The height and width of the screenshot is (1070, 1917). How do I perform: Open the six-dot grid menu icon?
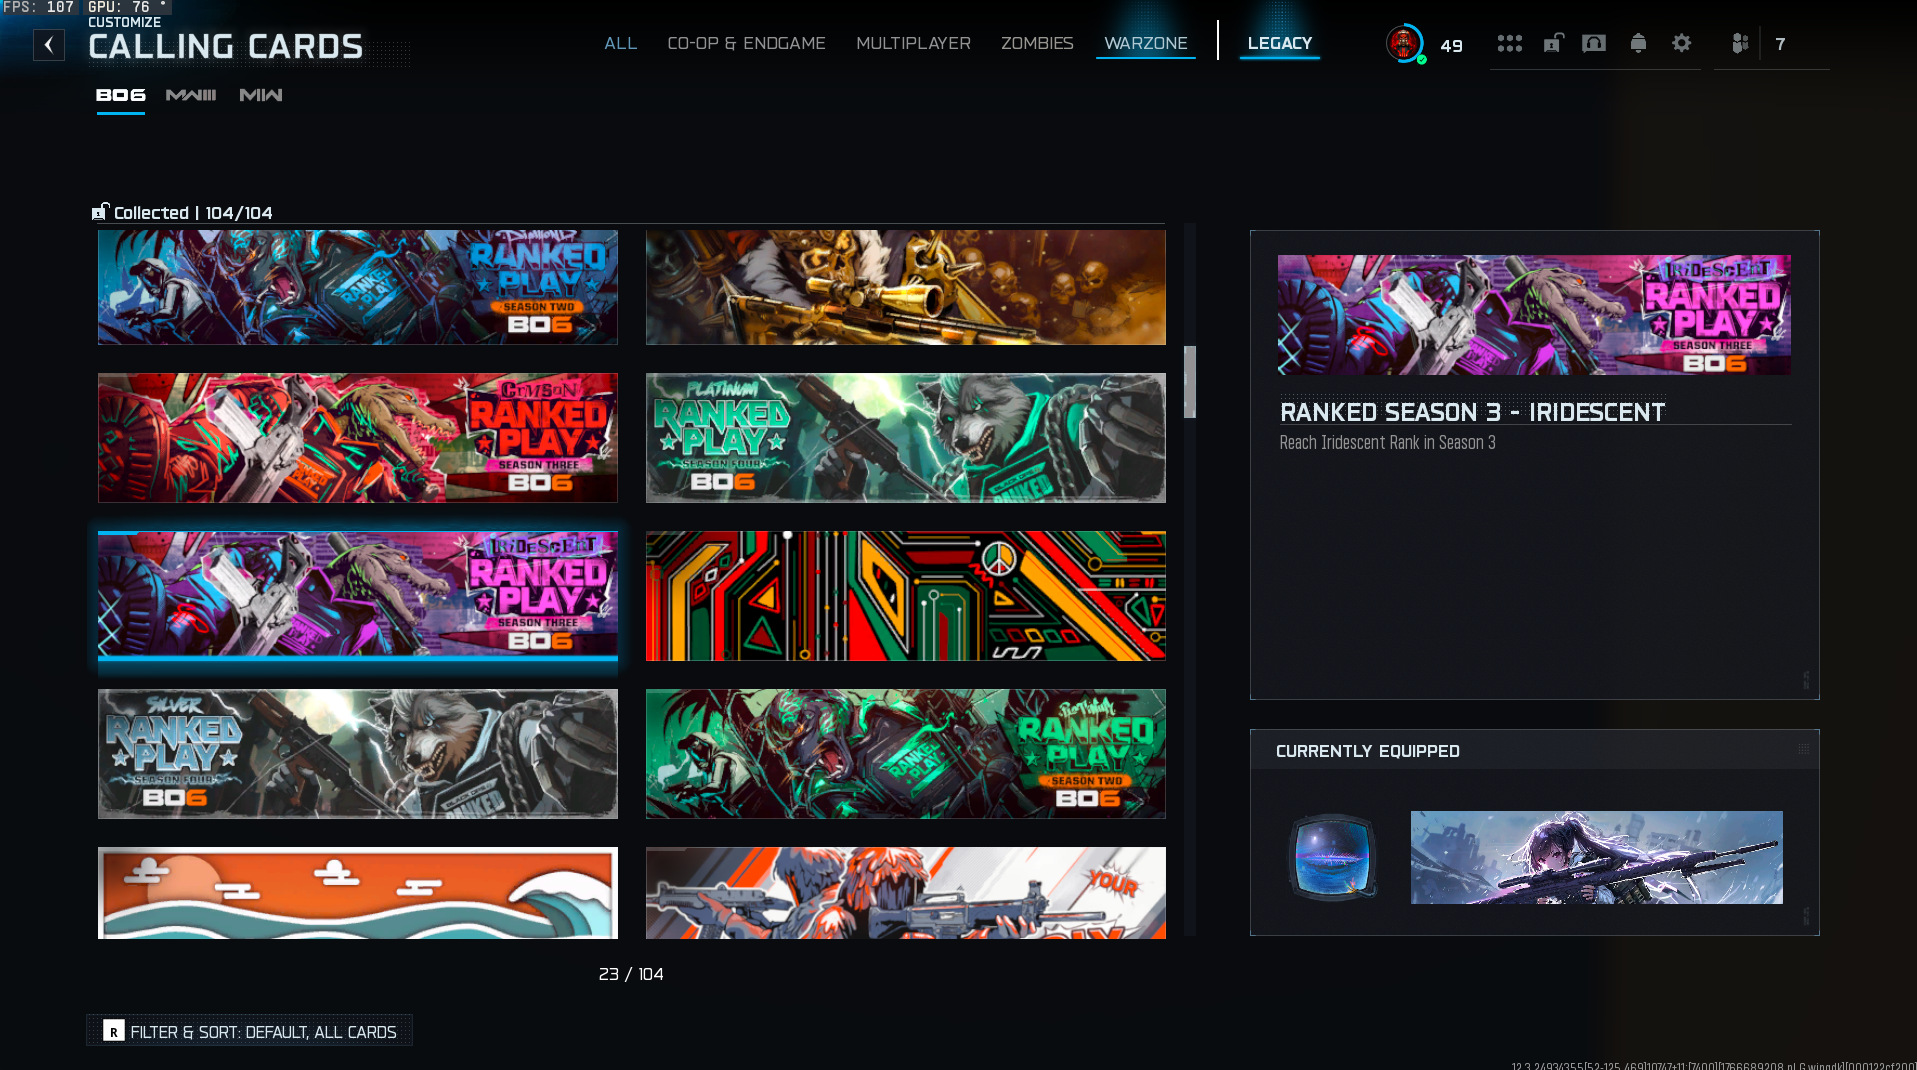[1509, 44]
